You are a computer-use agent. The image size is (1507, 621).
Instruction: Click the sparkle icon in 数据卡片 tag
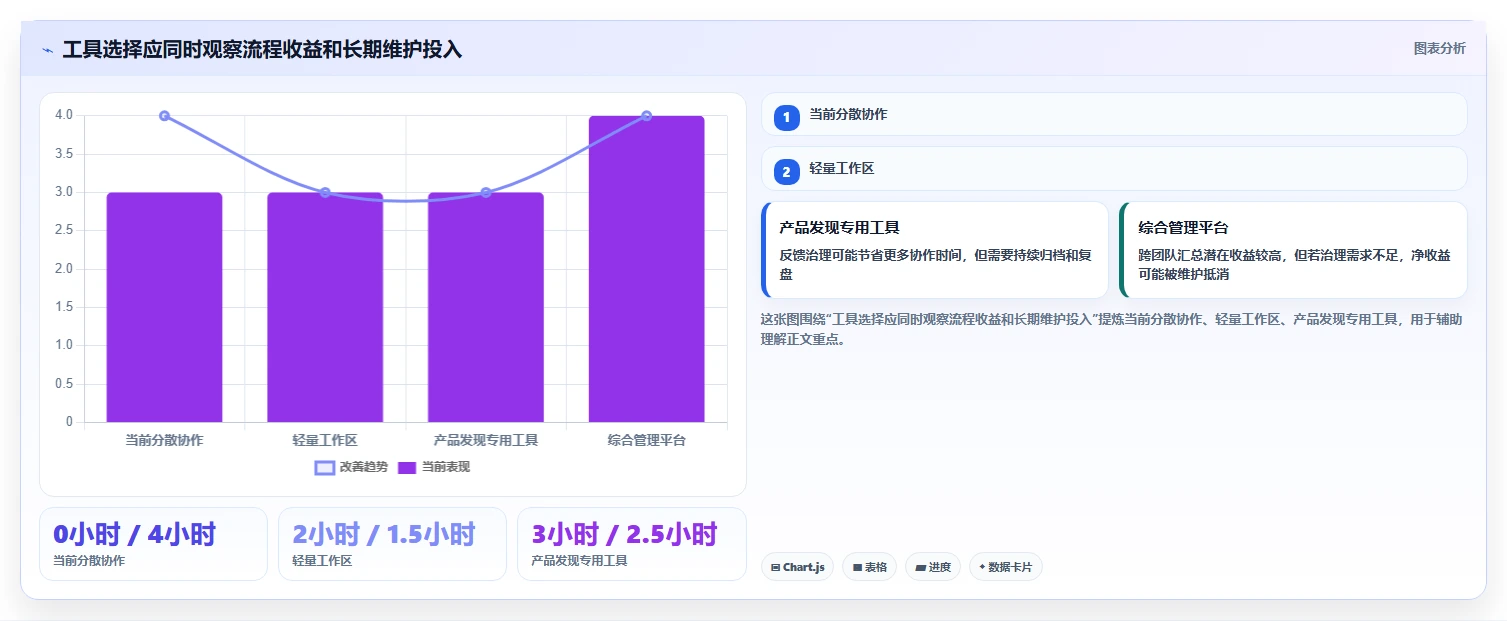982,567
